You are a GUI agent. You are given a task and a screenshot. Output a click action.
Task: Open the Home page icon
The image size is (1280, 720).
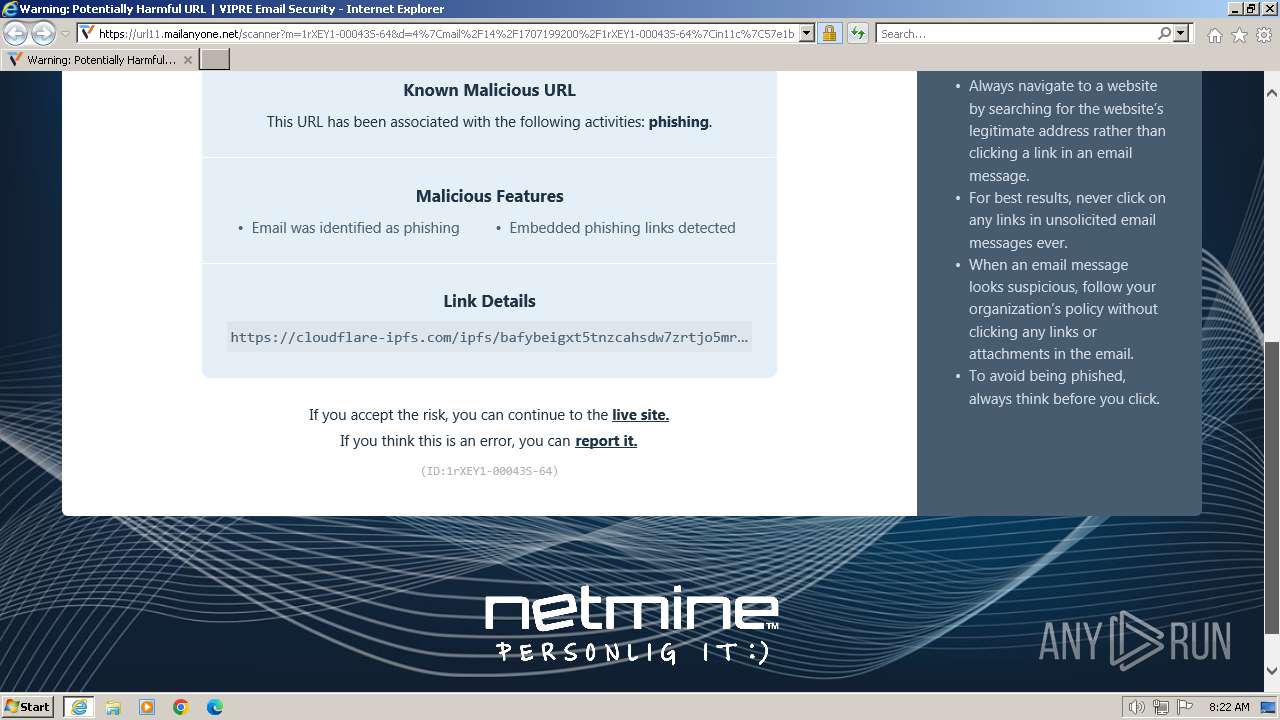pyautogui.click(x=1214, y=34)
